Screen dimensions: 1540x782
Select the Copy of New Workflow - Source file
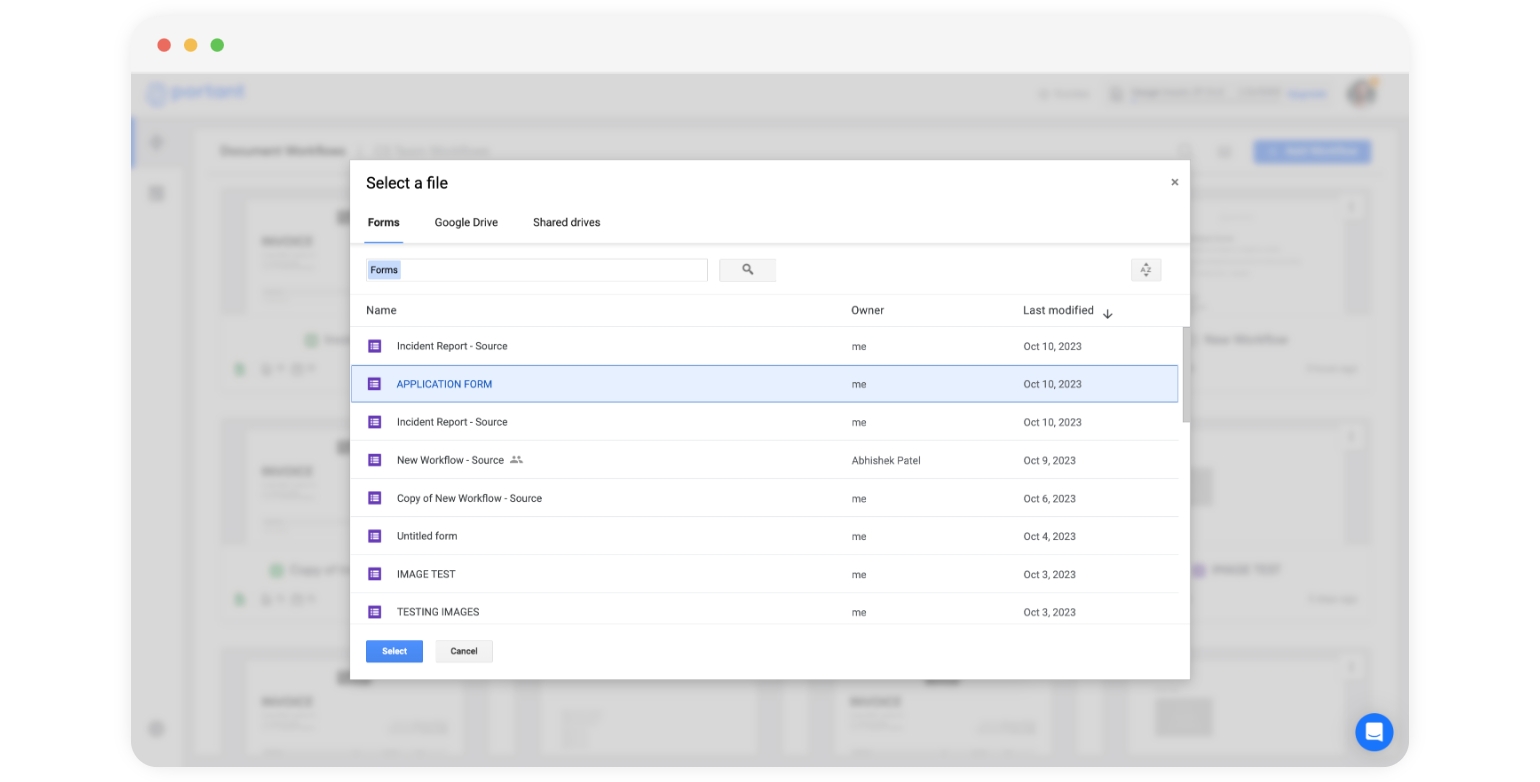point(469,498)
